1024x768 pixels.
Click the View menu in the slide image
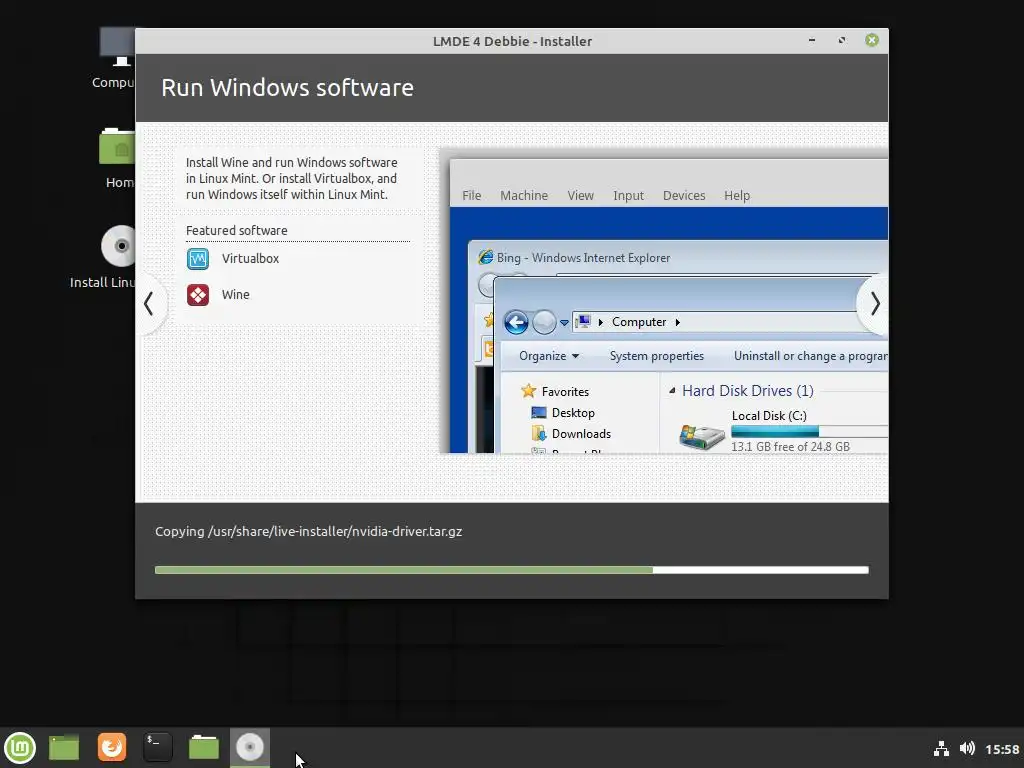580,195
